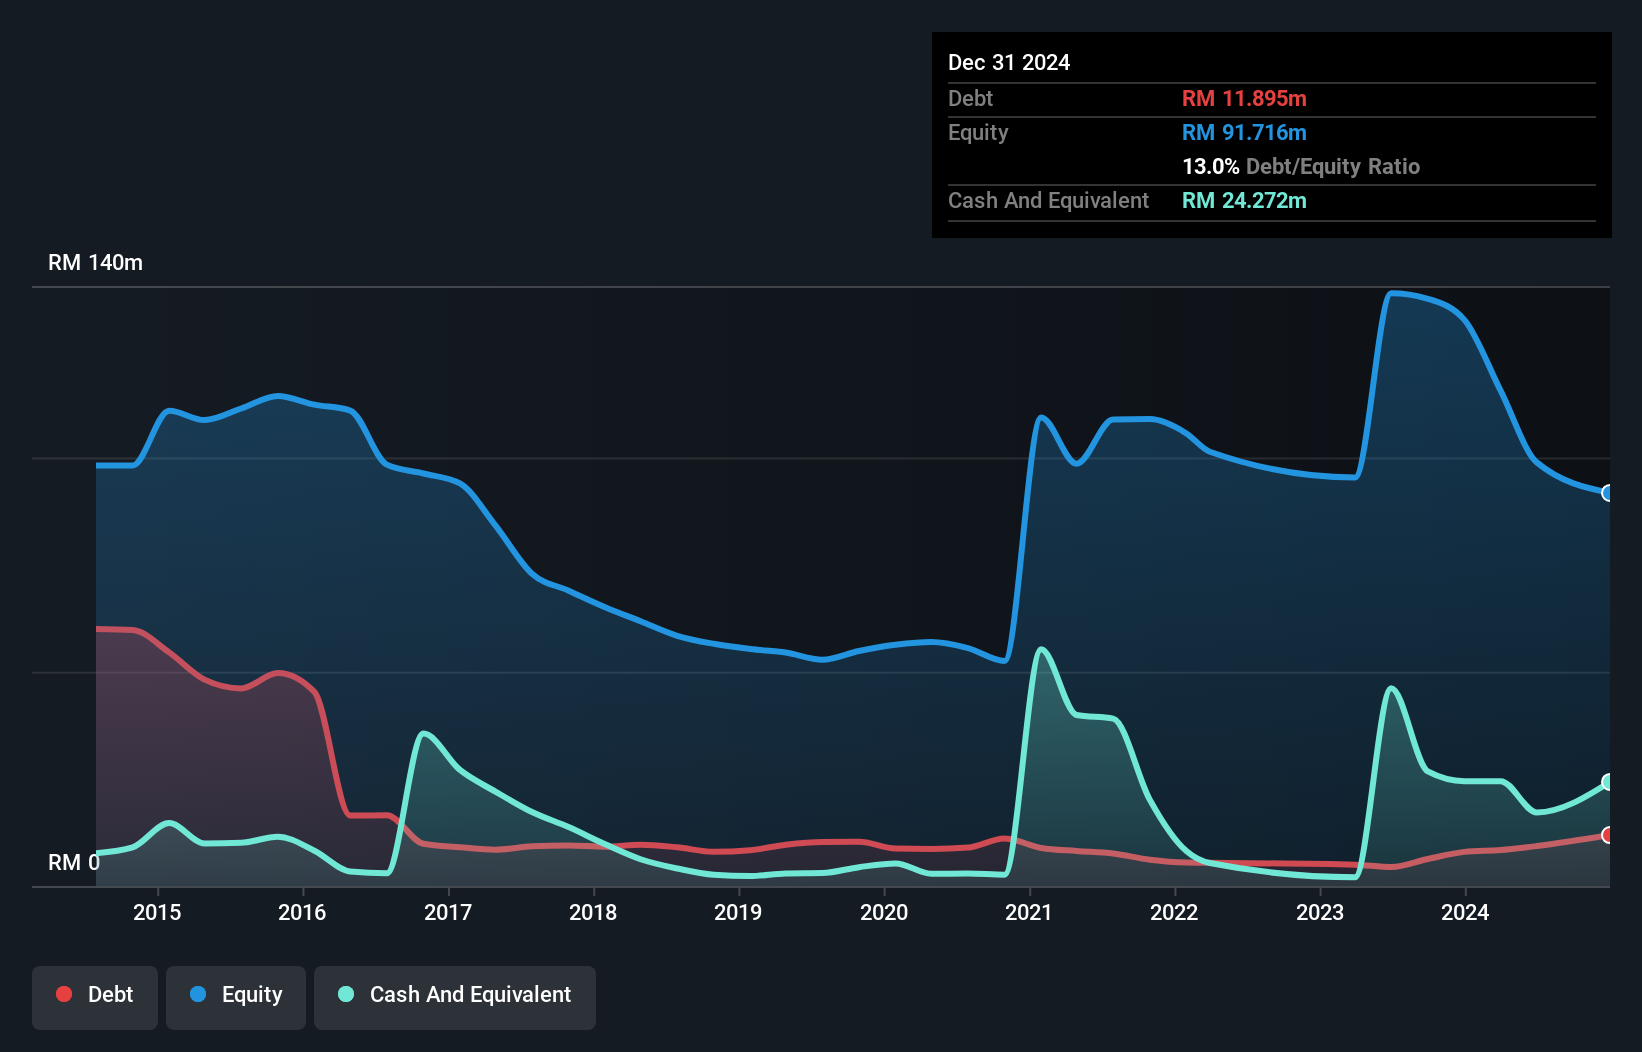Click the 2022 x-axis label

click(x=1174, y=912)
